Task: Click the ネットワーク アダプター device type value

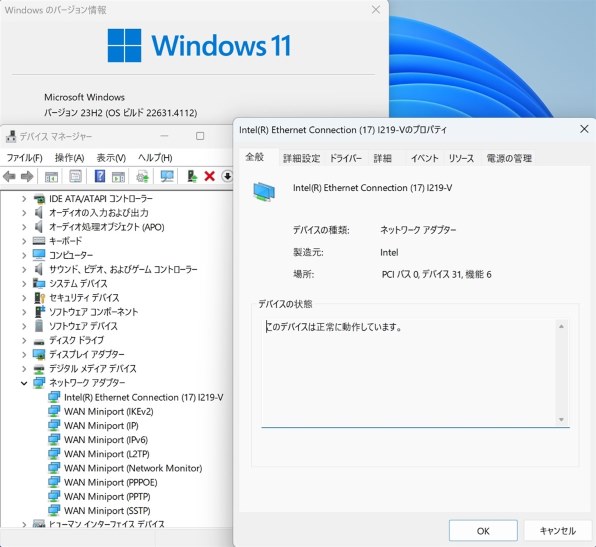Action: tap(418, 230)
